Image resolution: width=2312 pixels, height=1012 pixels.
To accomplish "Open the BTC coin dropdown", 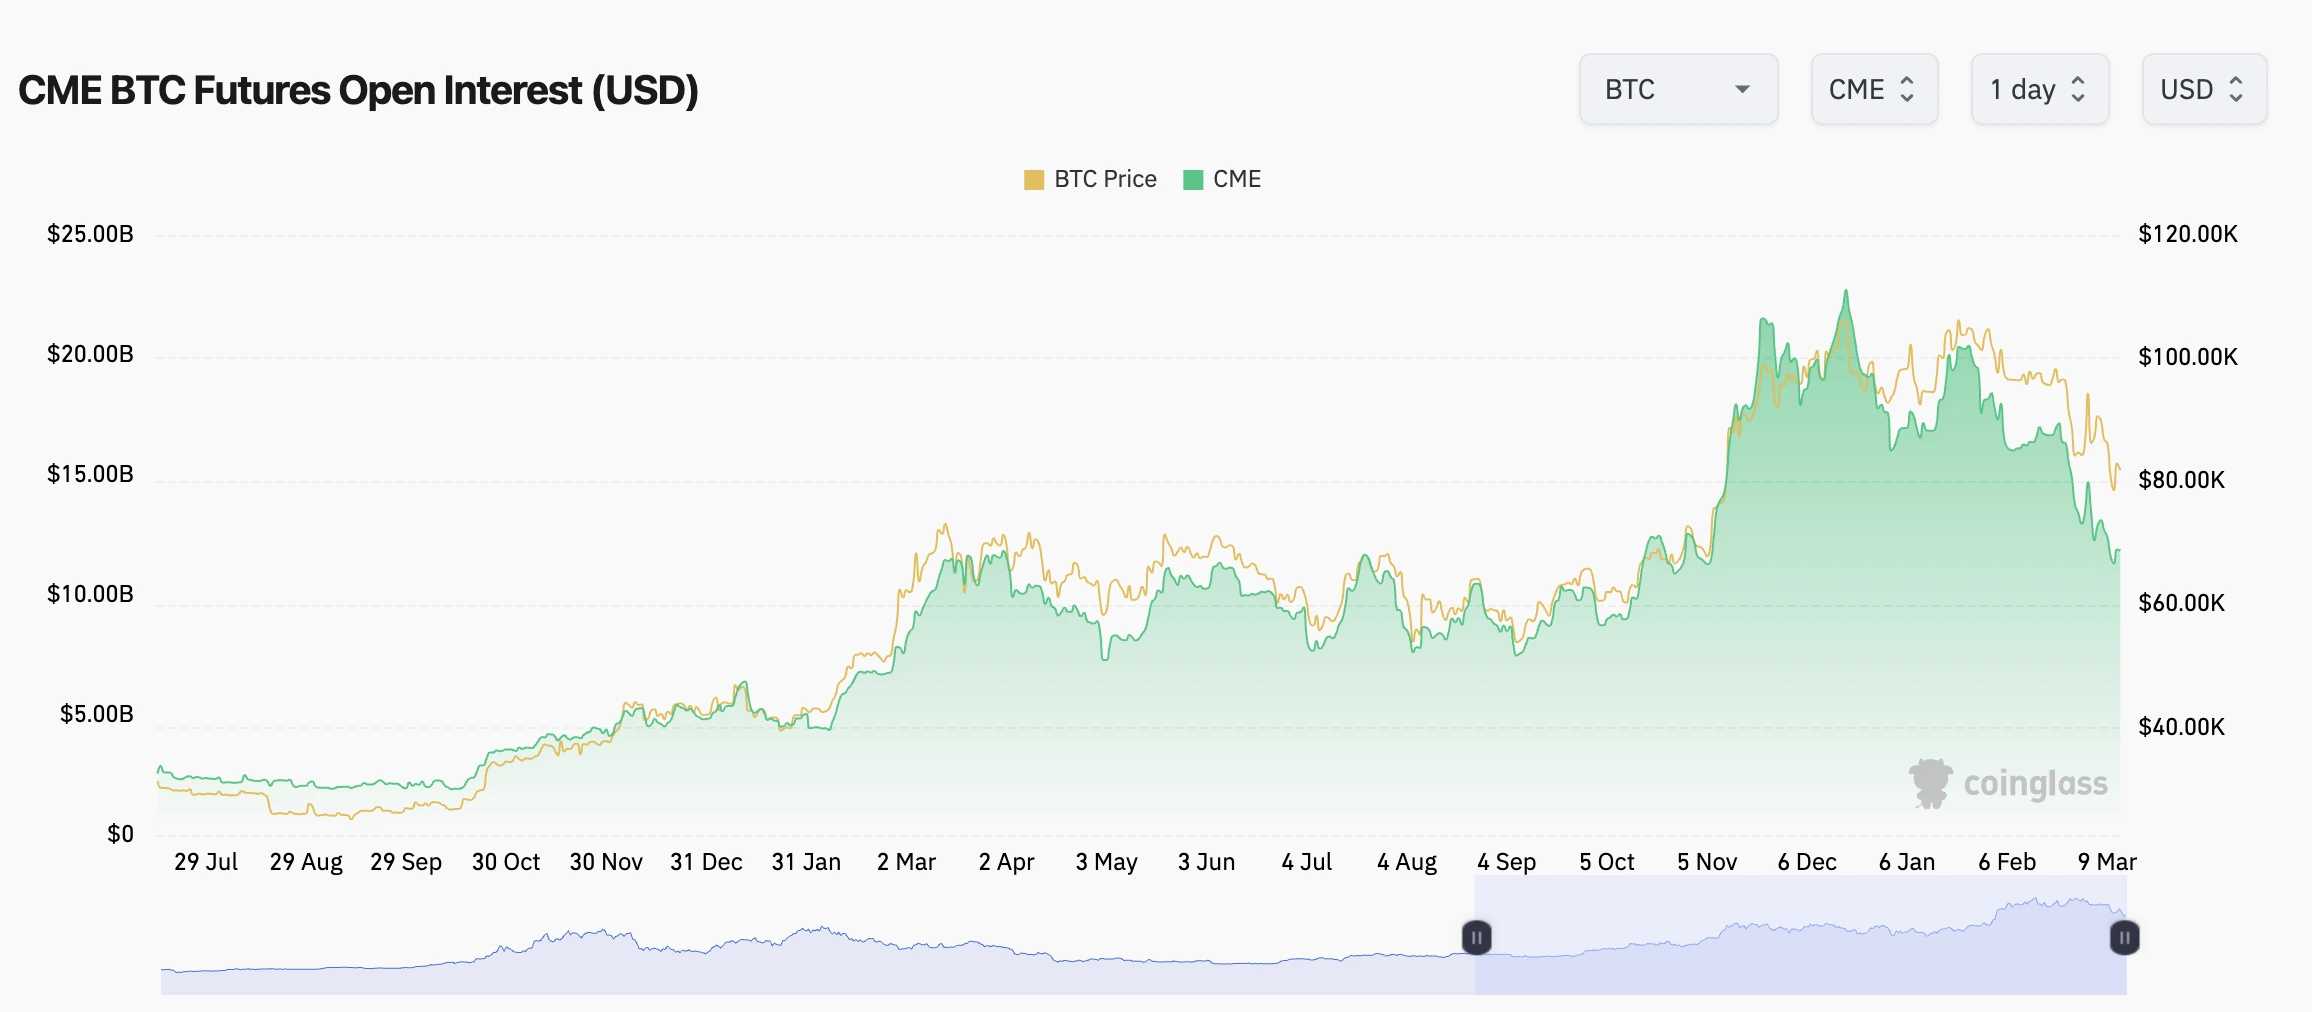I will click(x=1678, y=90).
